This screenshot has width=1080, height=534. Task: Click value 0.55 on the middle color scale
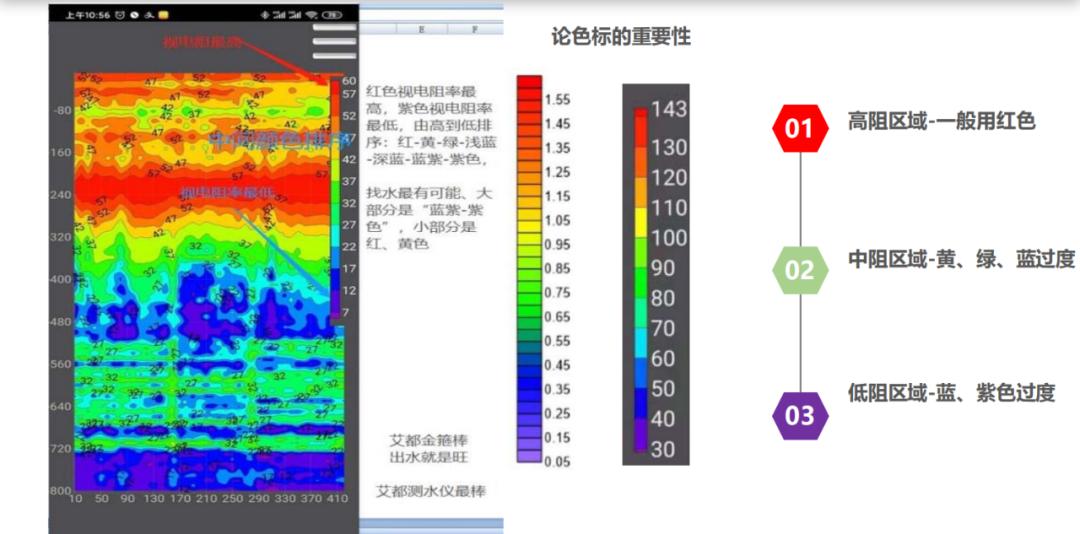pos(557,340)
